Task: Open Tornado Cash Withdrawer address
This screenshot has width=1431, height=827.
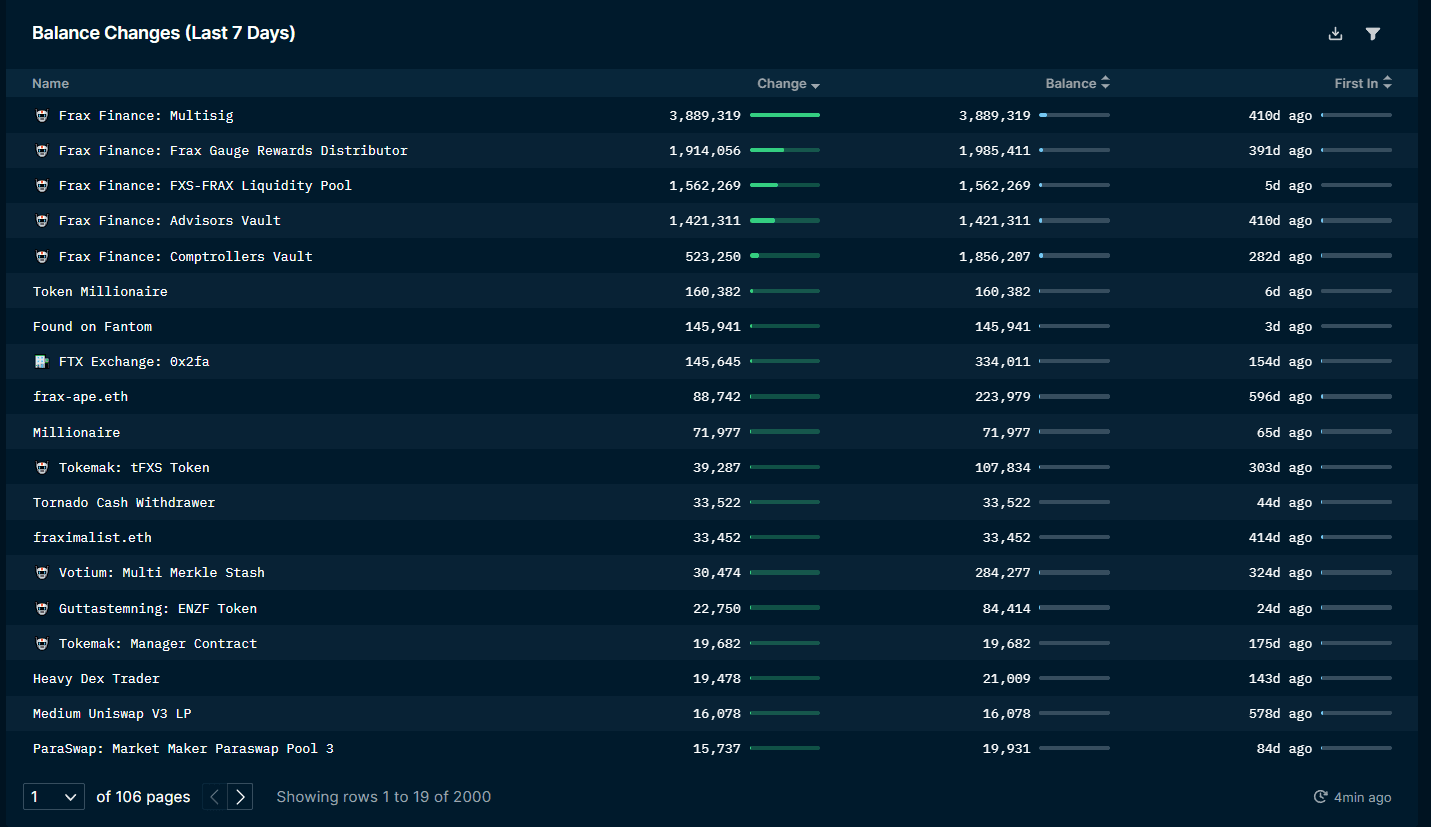Action: tap(124, 503)
